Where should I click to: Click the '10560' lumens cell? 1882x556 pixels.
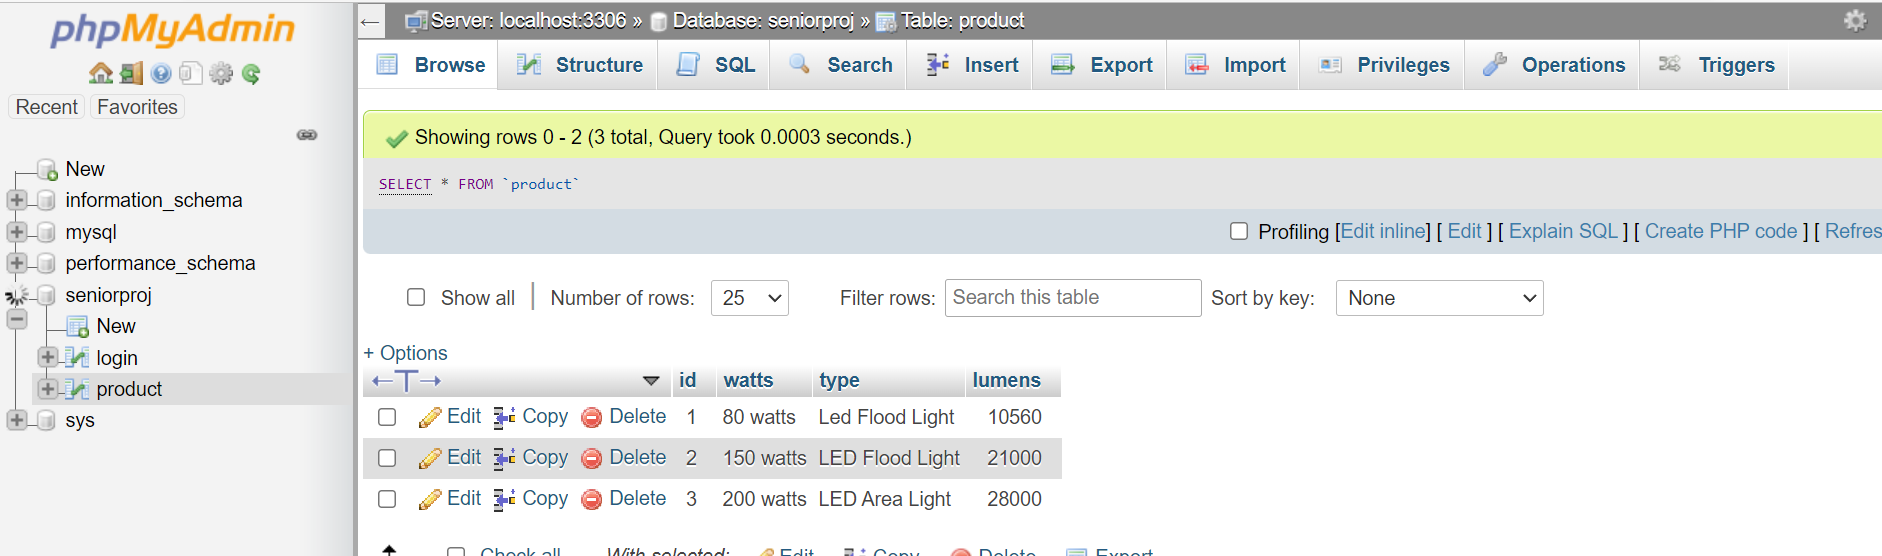[x=1015, y=417]
